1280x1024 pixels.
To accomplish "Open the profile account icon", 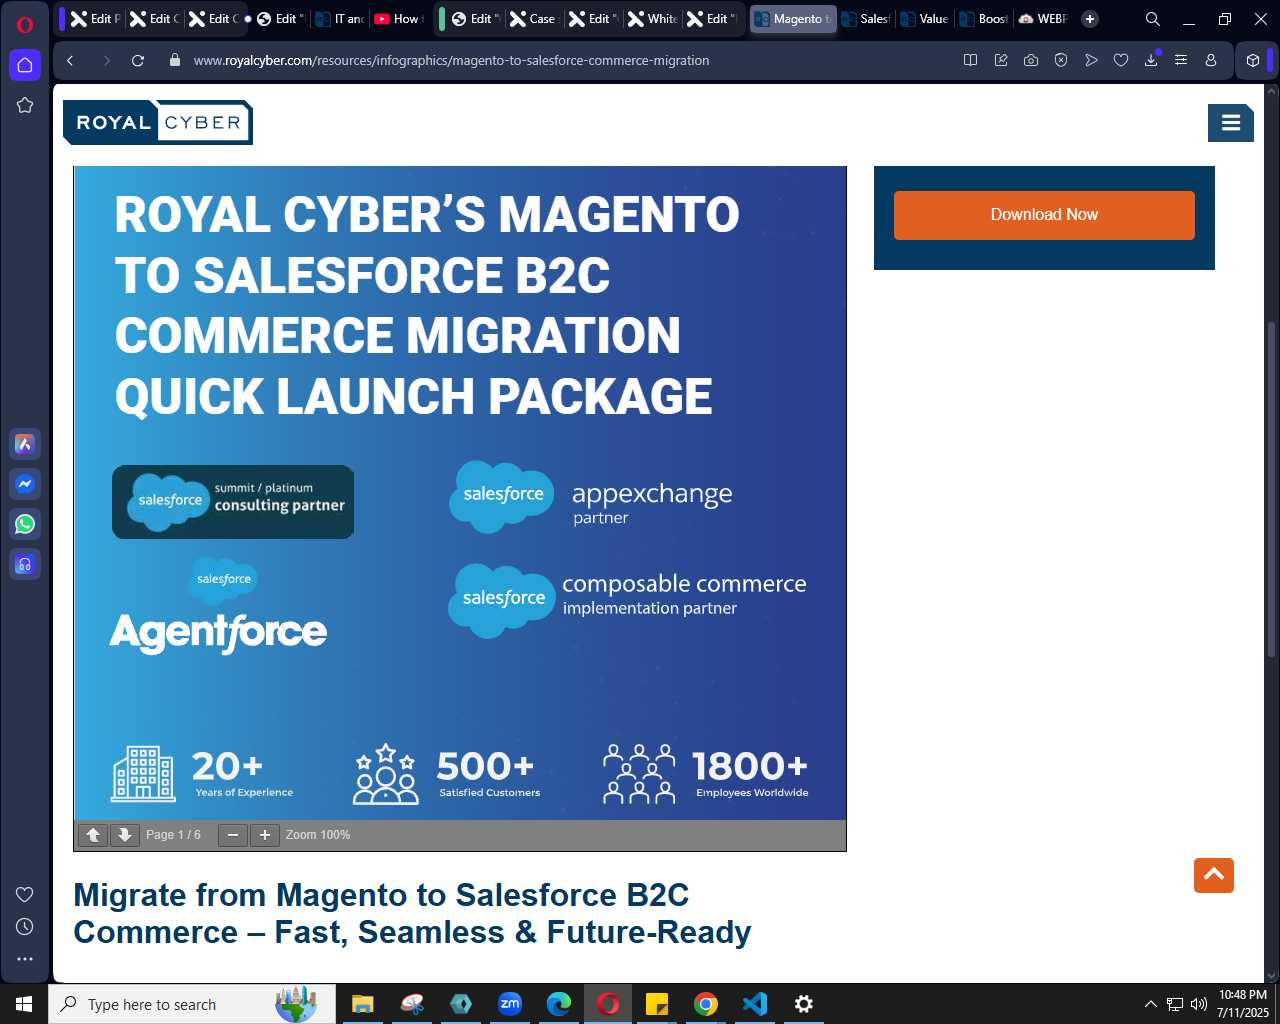I will pyautogui.click(x=1211, y=60).
